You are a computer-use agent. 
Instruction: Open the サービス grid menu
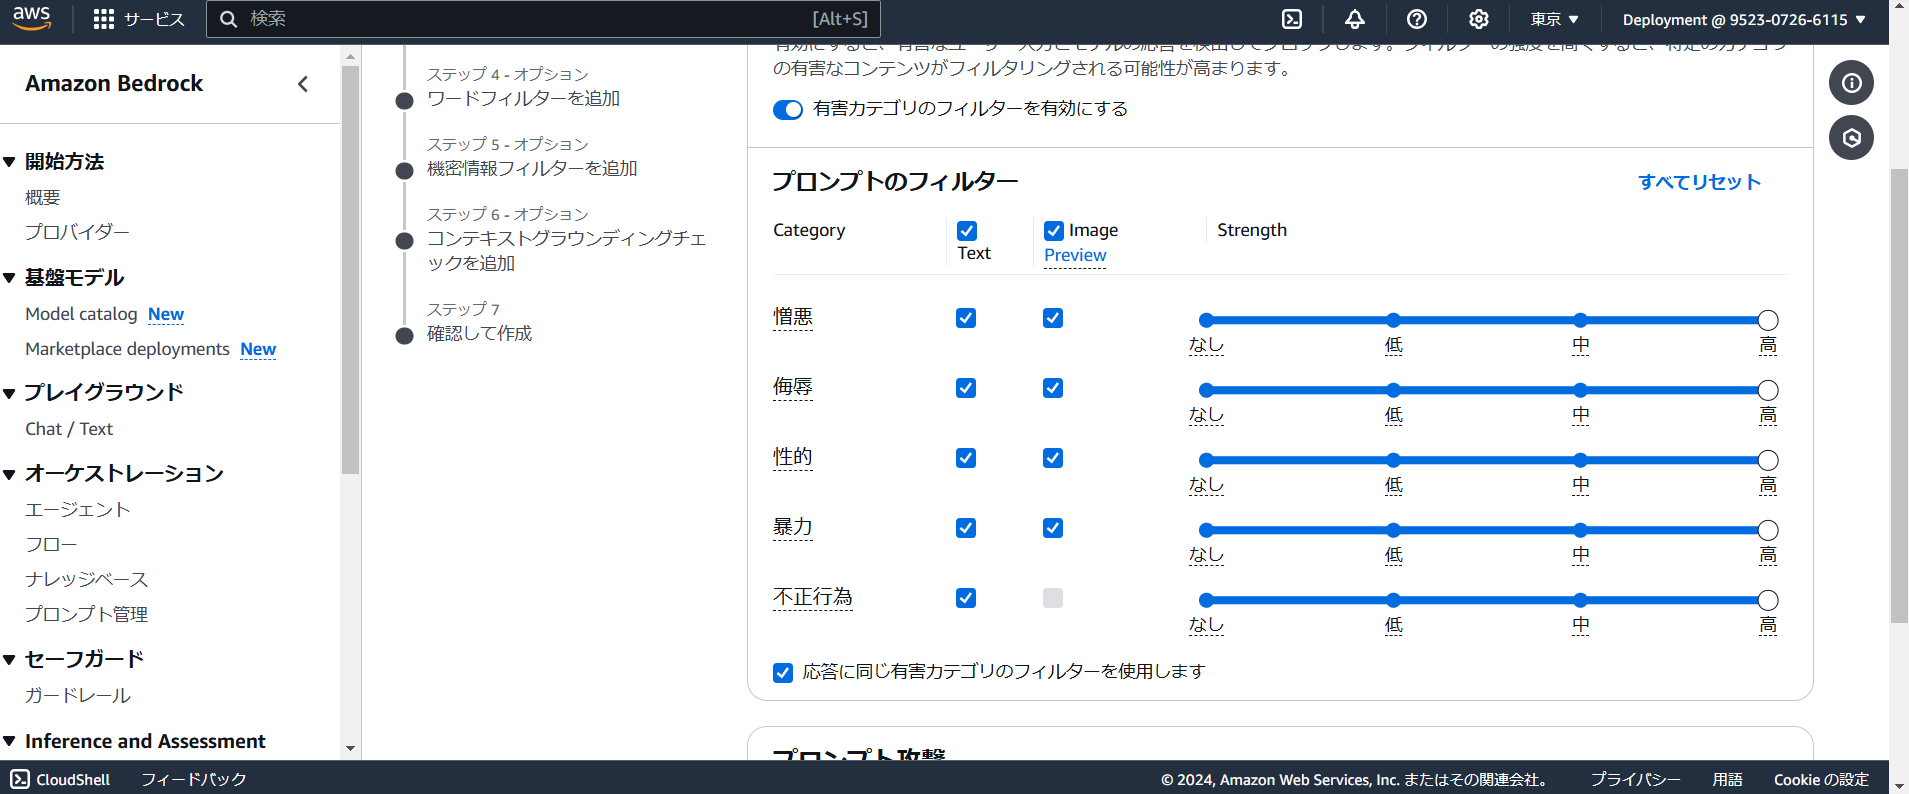(139, 19)
